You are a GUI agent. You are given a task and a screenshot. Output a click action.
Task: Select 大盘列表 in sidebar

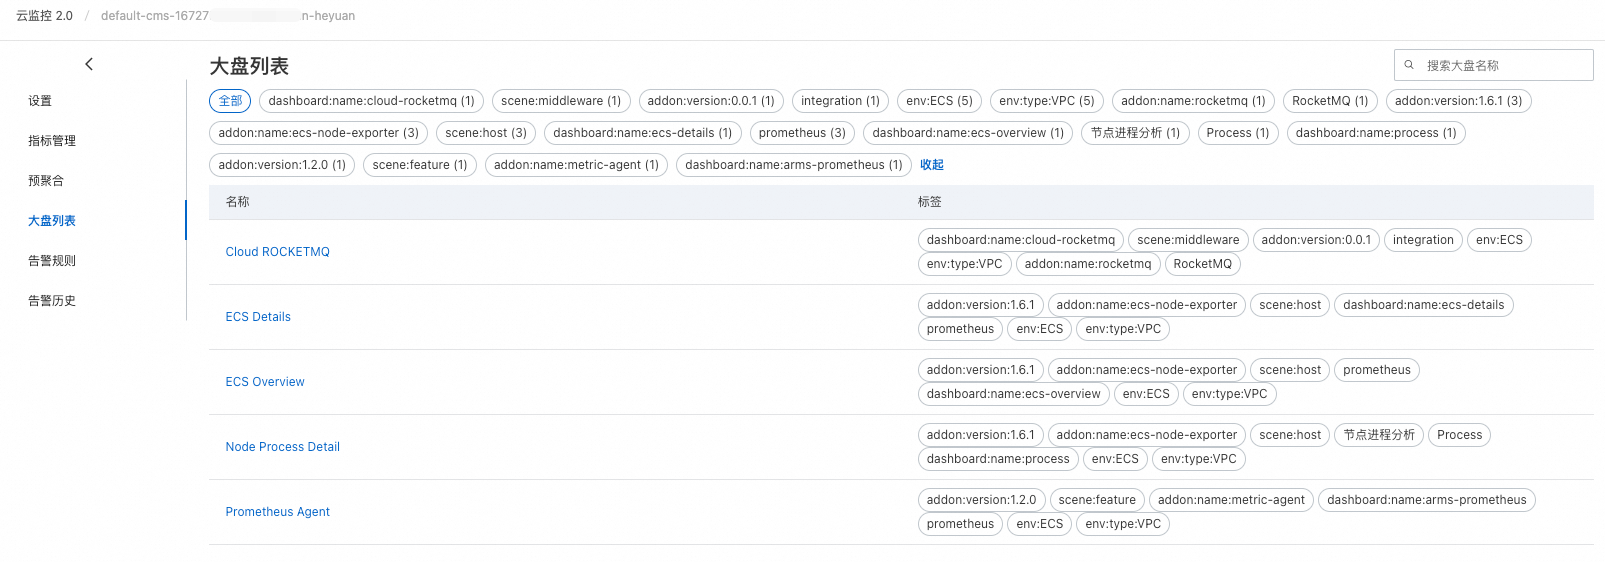tap(52, 221)
